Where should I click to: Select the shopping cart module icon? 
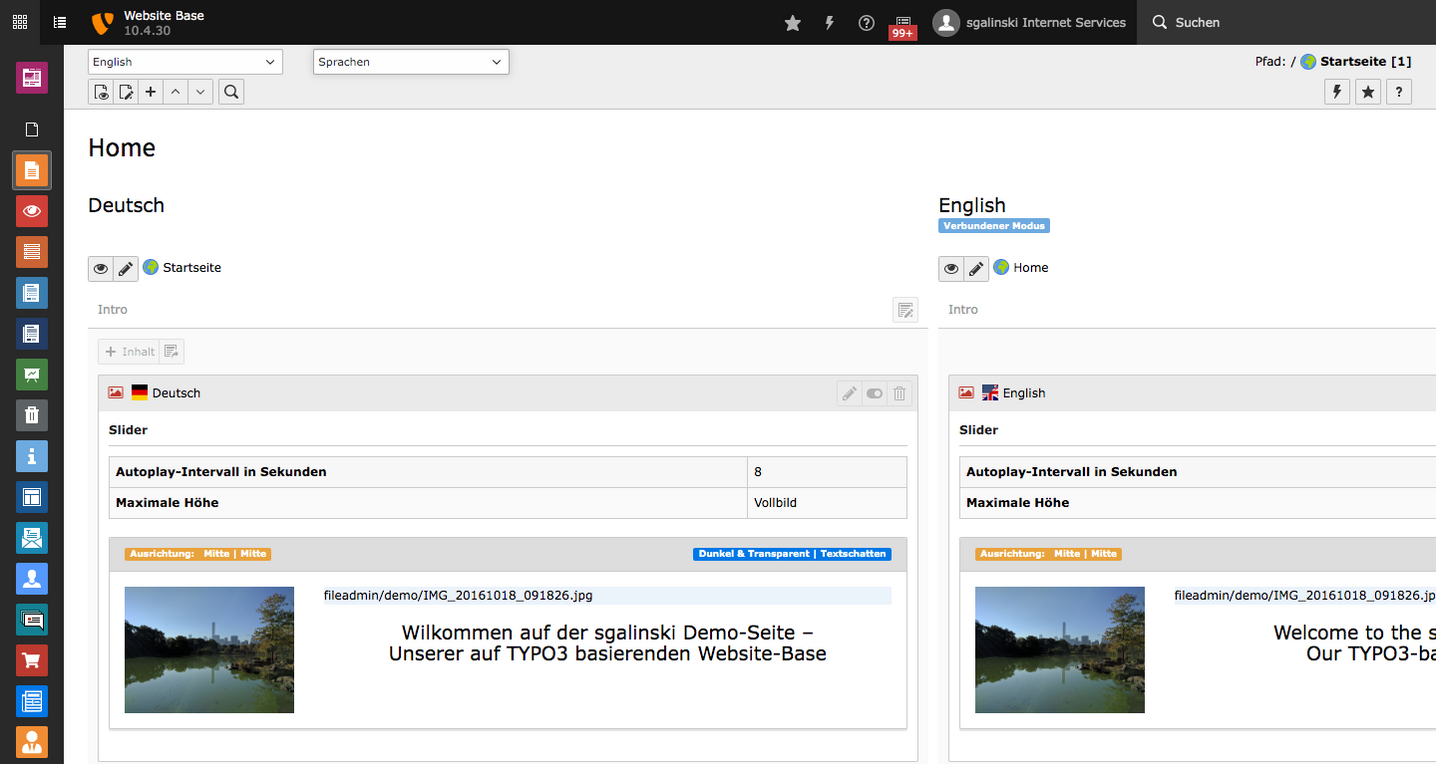[31, 660]
